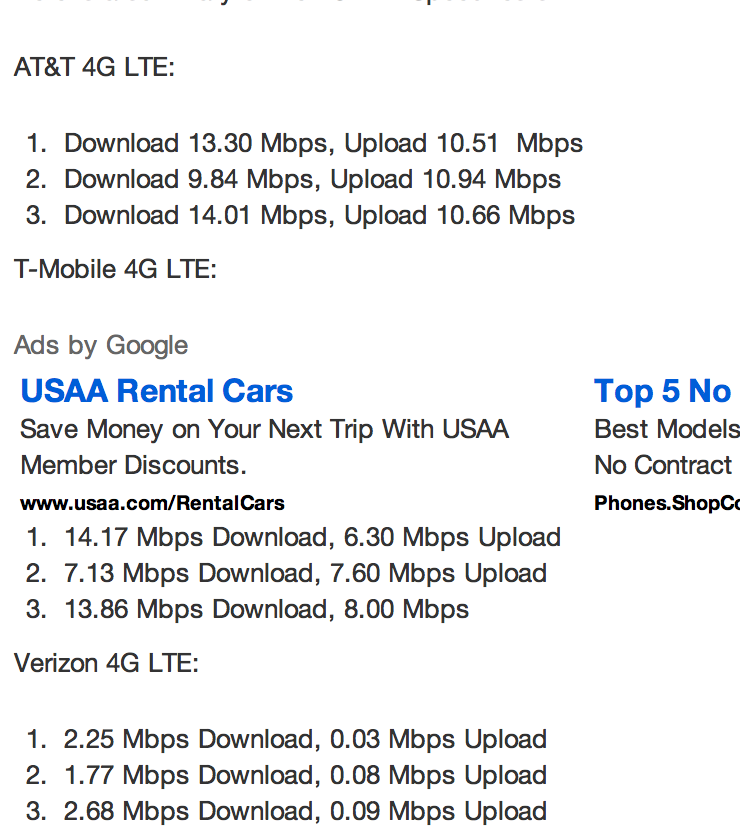Click the Ads by Google label
740x830 pixels.
101,346
